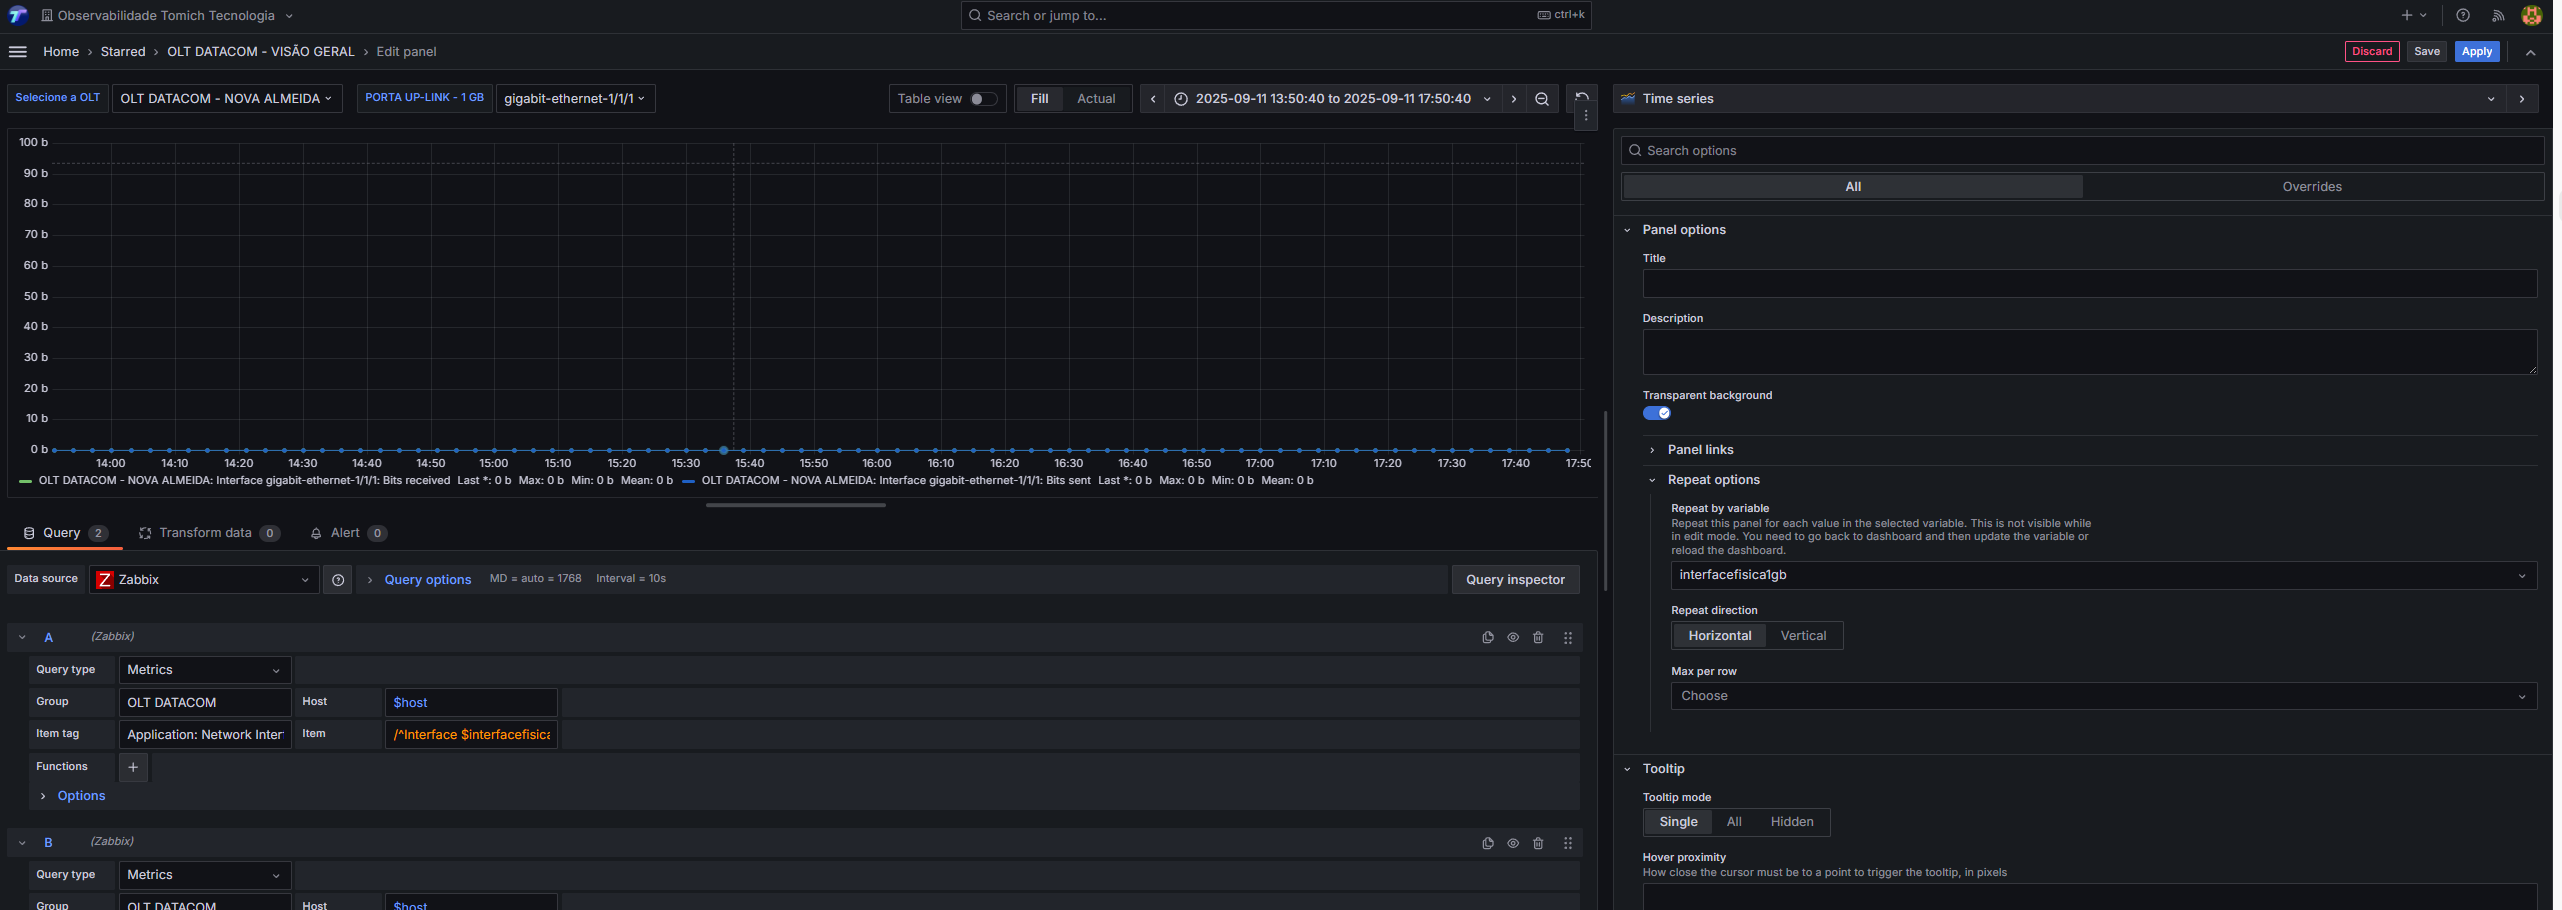Screen dimensions: 2562x910
Task: Hide the response of query B
Action: pyautogui.click(x=1513, y=843)
